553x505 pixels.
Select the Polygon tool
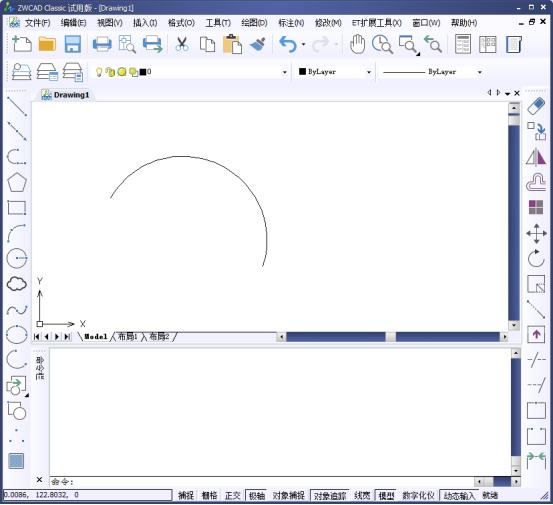tap(17, 182)
